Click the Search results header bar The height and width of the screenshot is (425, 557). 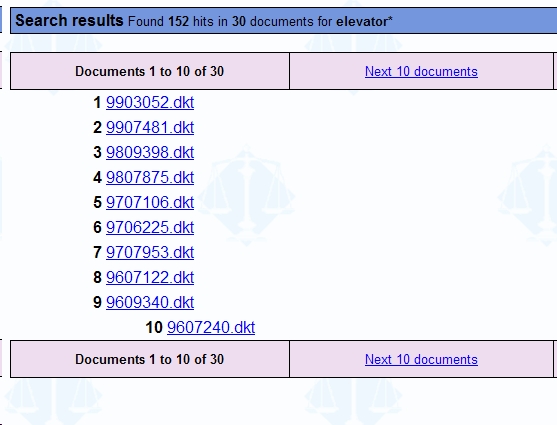(283, 21)
